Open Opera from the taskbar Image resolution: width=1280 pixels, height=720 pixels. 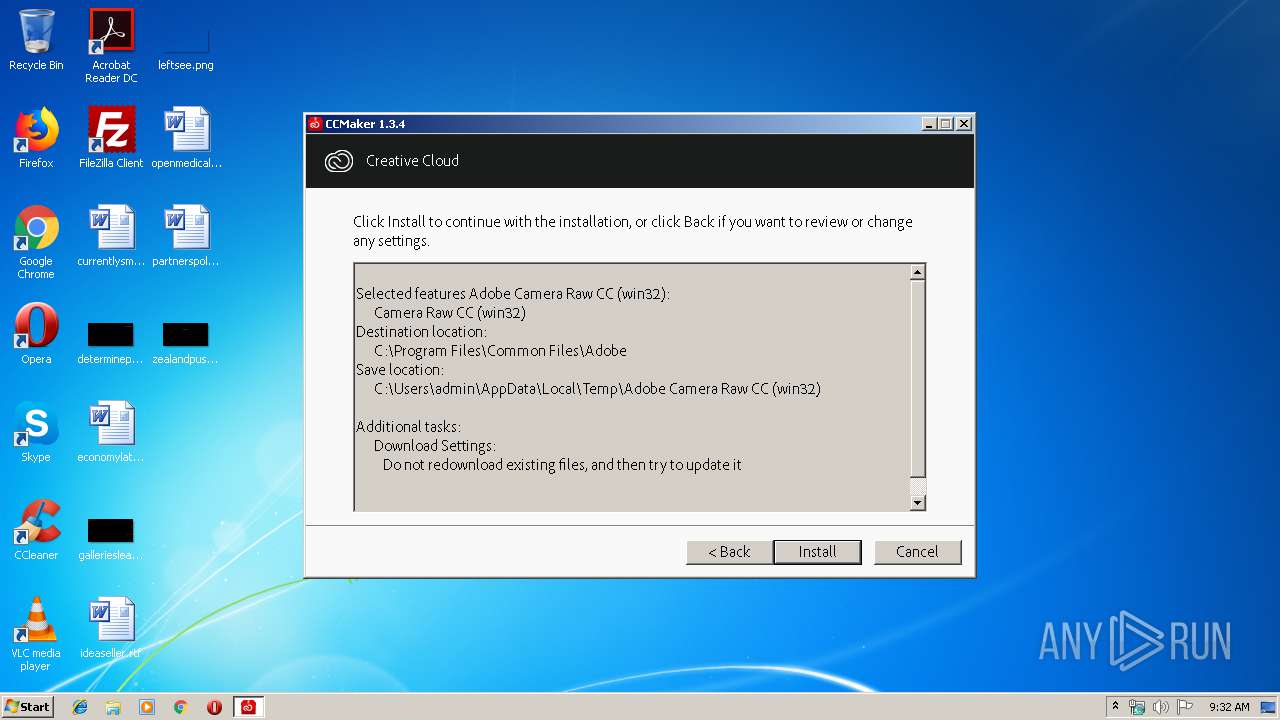pyautogui.click(x=214, y=707)
